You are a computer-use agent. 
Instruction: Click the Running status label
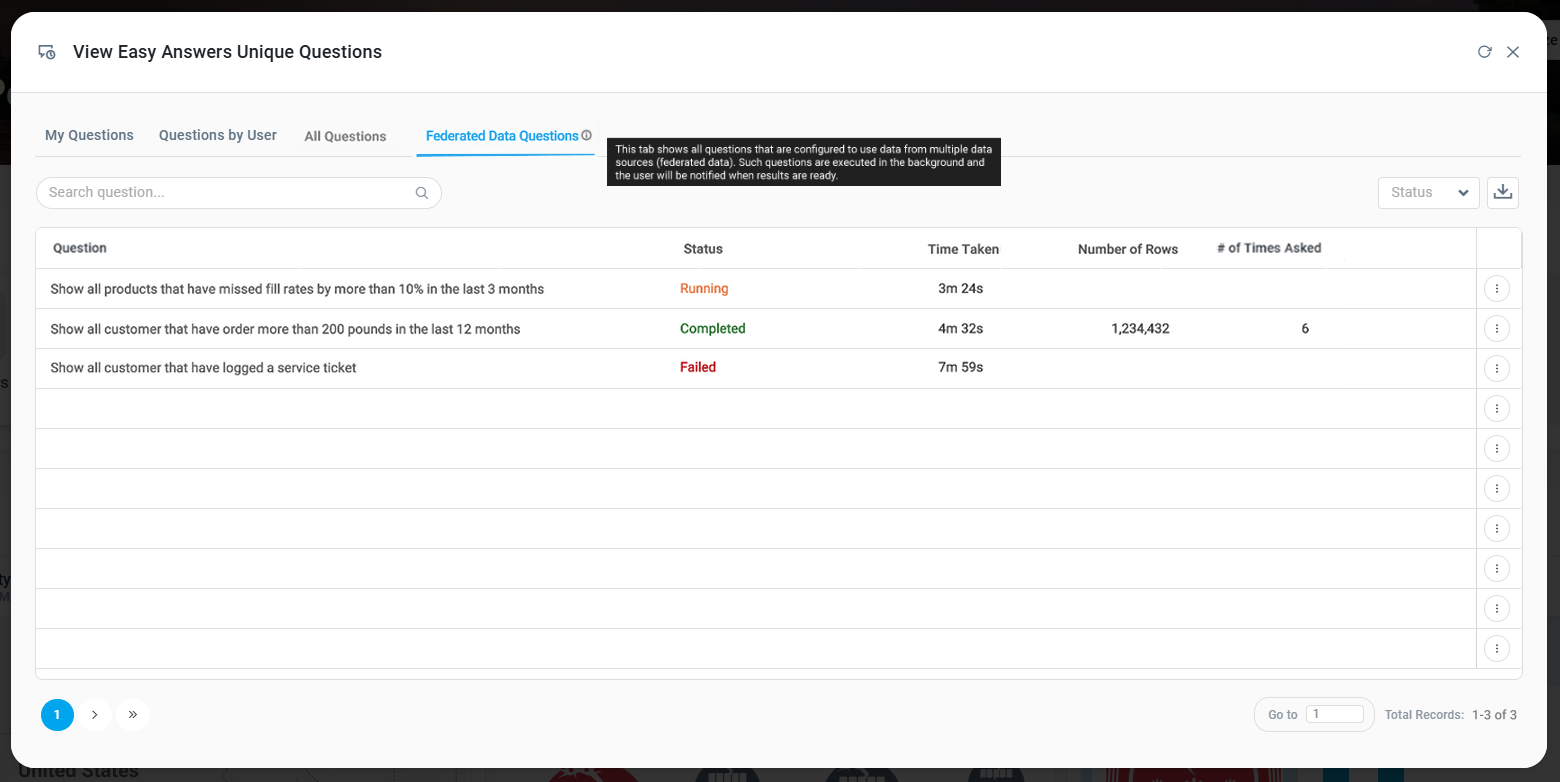pos(704,289)
